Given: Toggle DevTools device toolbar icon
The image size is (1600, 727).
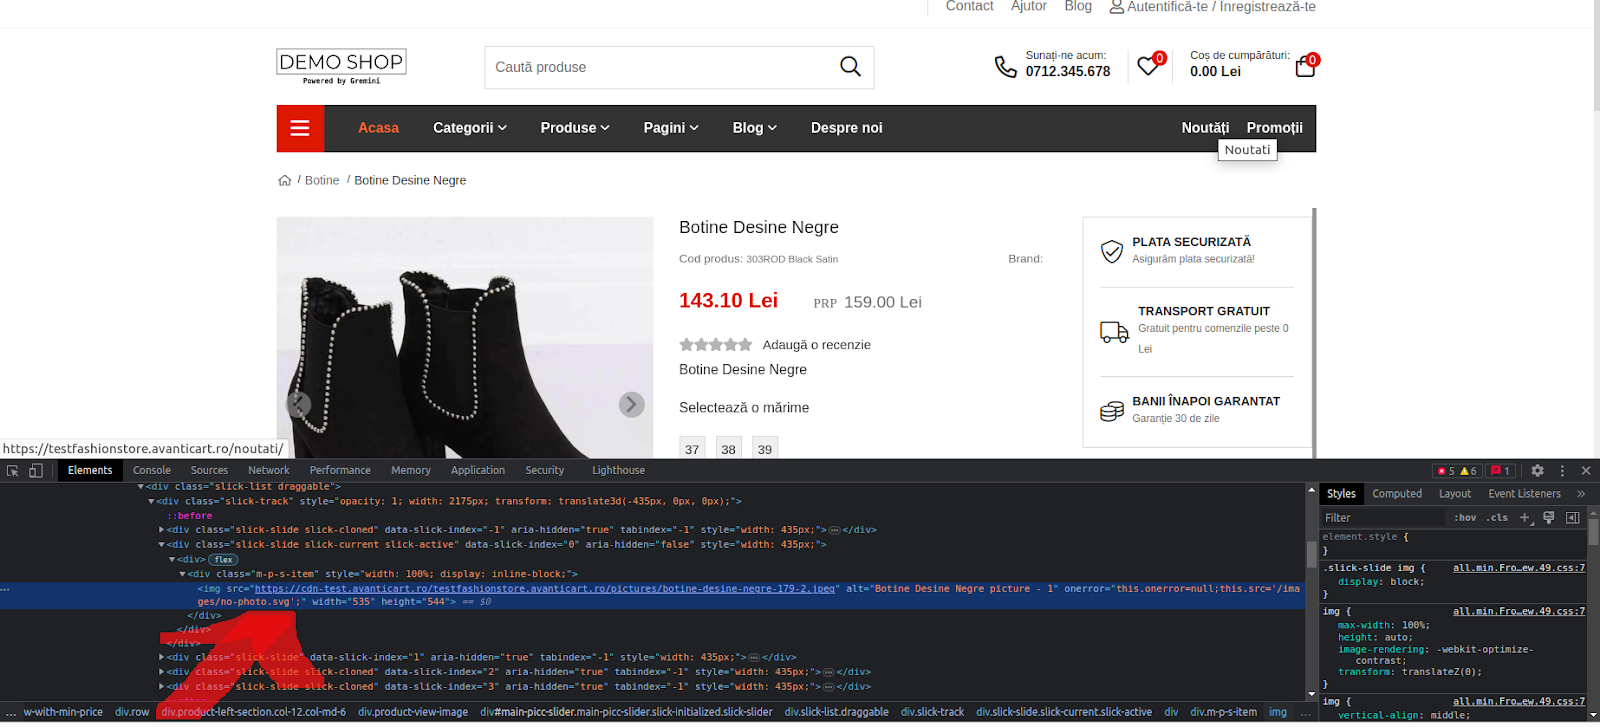Looking at the screenshot, I should (x=35, y=470).
